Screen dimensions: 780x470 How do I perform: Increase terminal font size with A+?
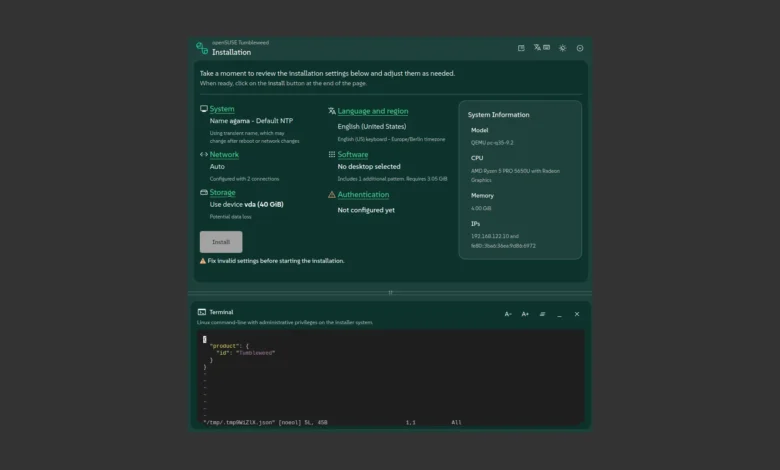[525, 314]
